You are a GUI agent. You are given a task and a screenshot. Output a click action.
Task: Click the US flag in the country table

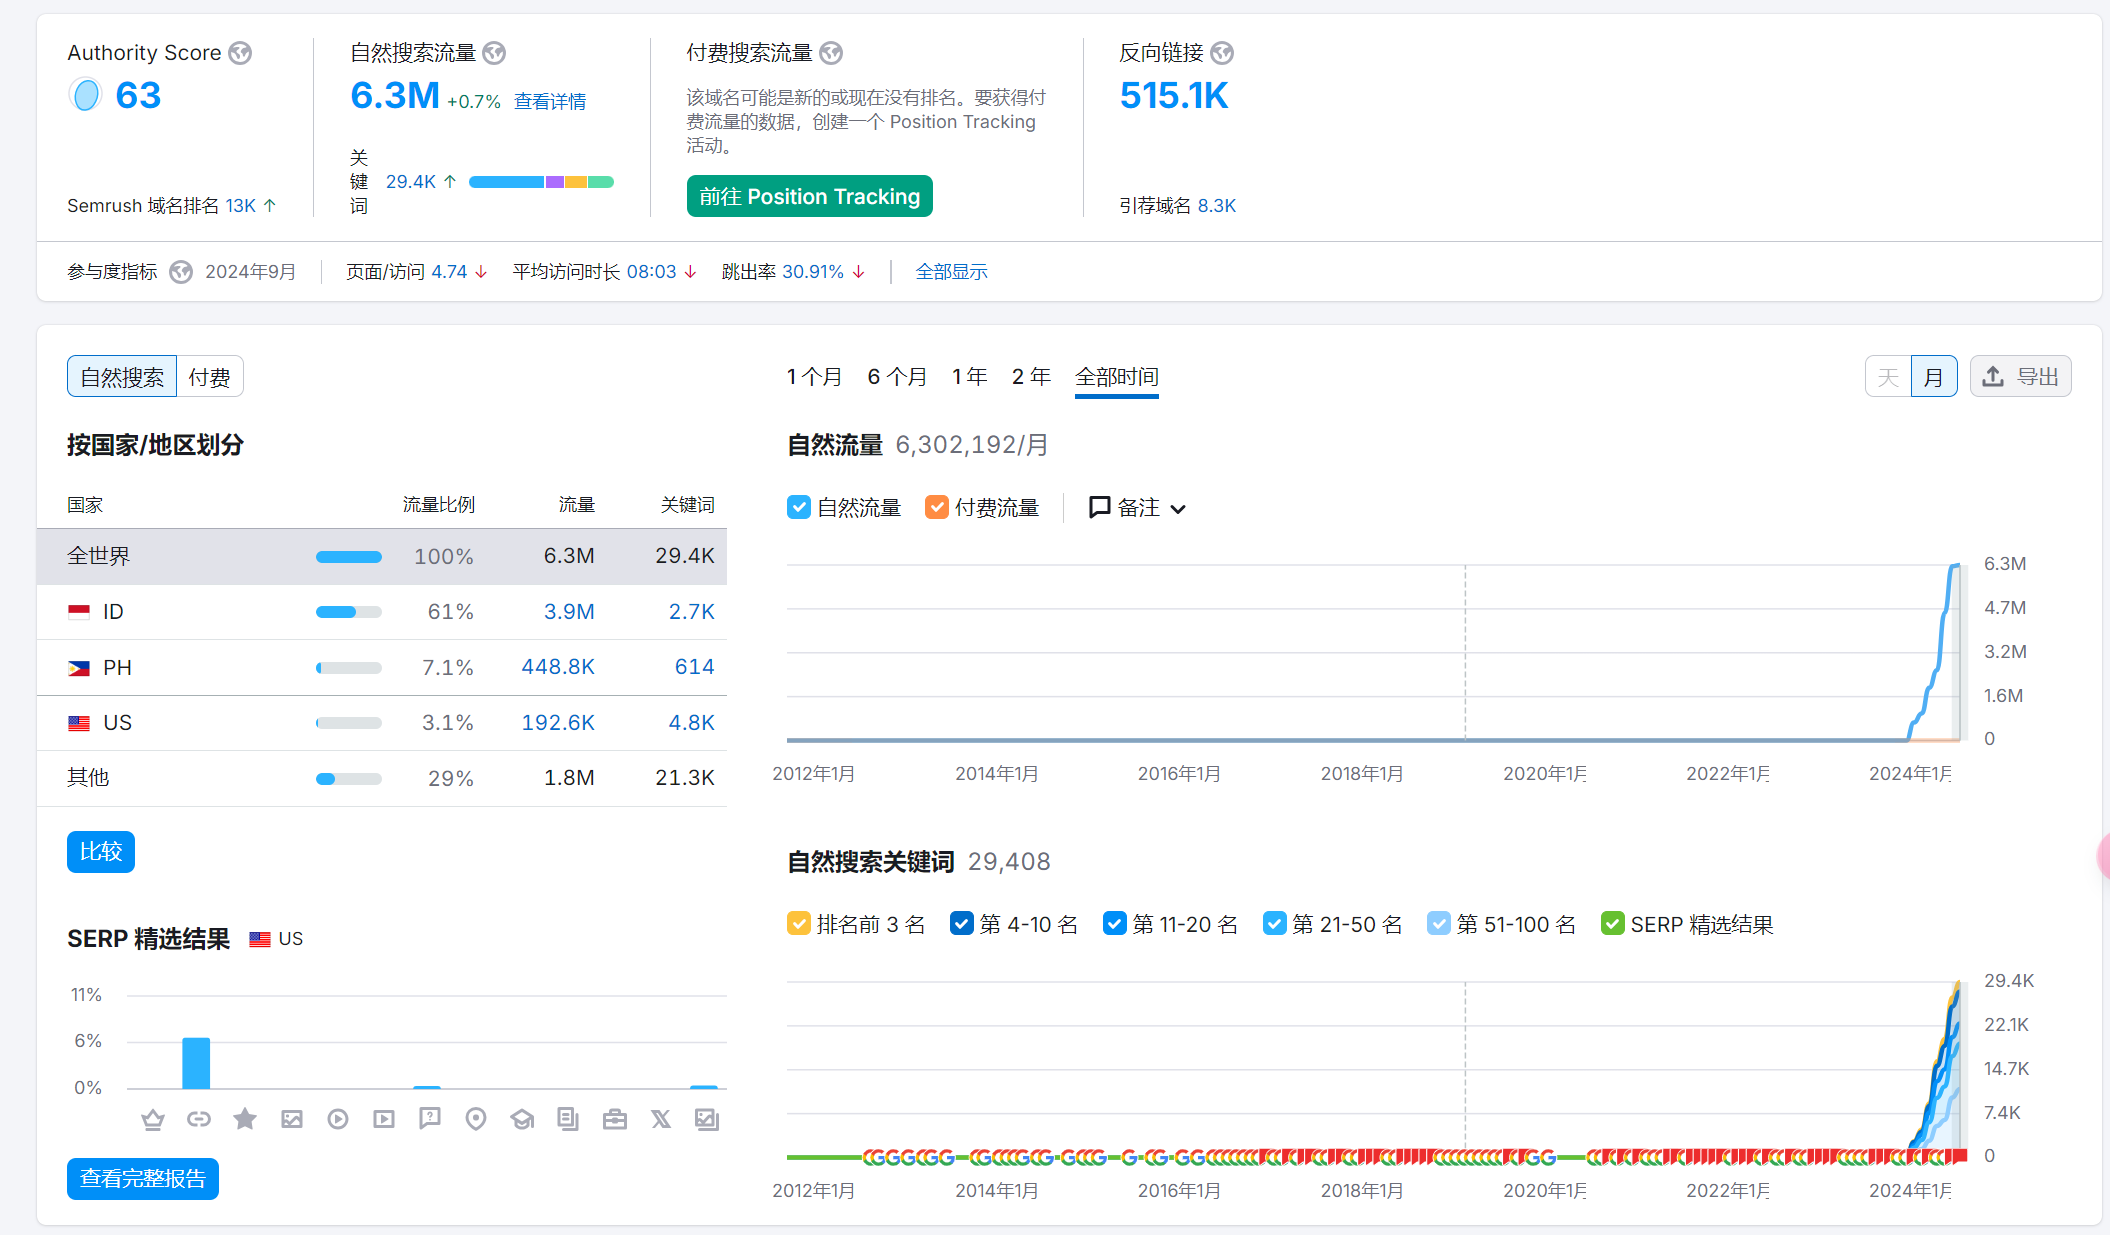point(79,723)
